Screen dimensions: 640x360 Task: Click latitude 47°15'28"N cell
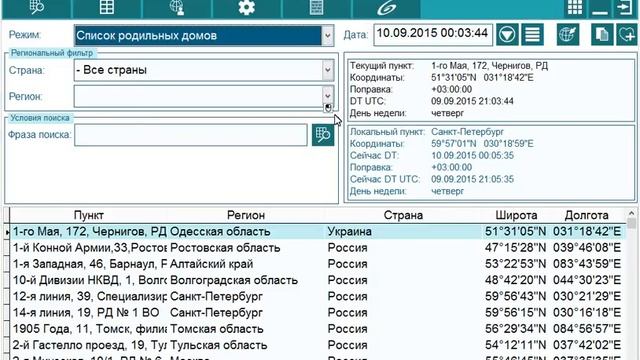[x=516, y=248]
